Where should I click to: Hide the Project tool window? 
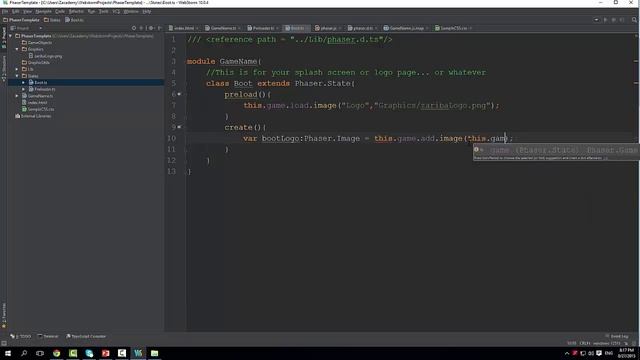pos(160,28)
